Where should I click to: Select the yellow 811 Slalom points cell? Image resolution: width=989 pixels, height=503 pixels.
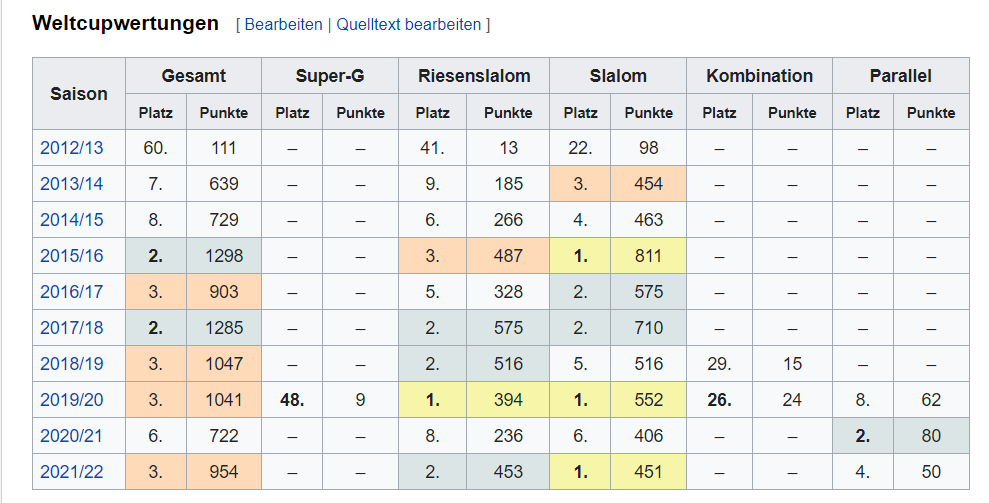click(648, 256)
